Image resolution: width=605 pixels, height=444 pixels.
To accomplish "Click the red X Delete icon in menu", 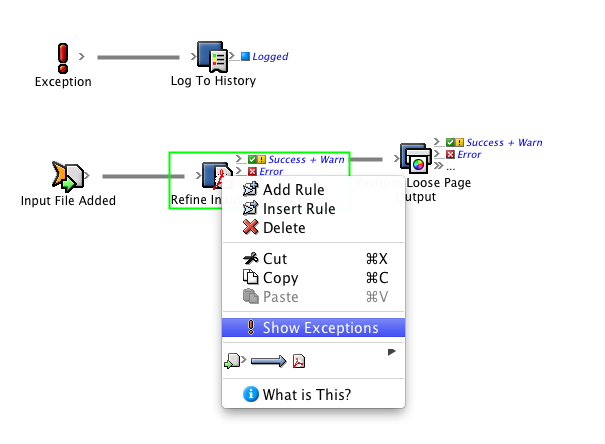I will pos(251,228).
